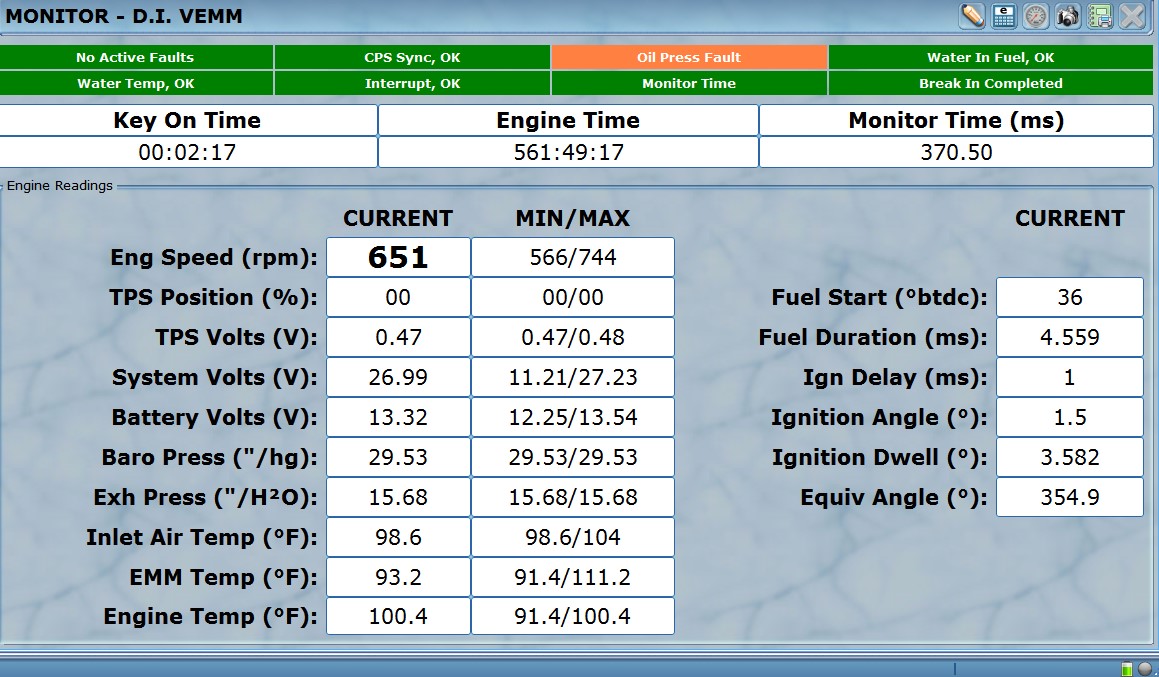
Task: Click the green battery icon in status bar
Action: (x=1127, y=669)
